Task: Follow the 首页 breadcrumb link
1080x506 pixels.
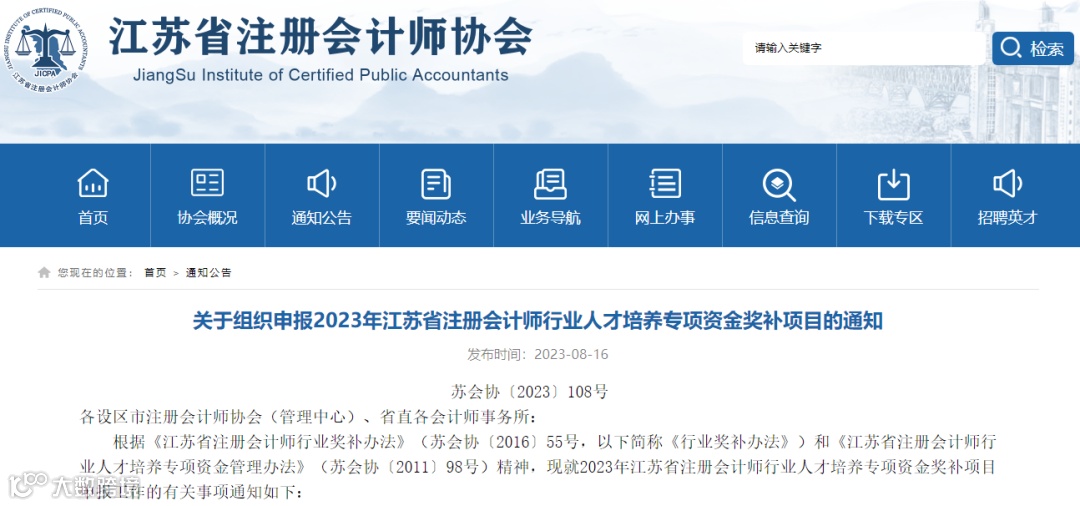Action: (155, 273)
